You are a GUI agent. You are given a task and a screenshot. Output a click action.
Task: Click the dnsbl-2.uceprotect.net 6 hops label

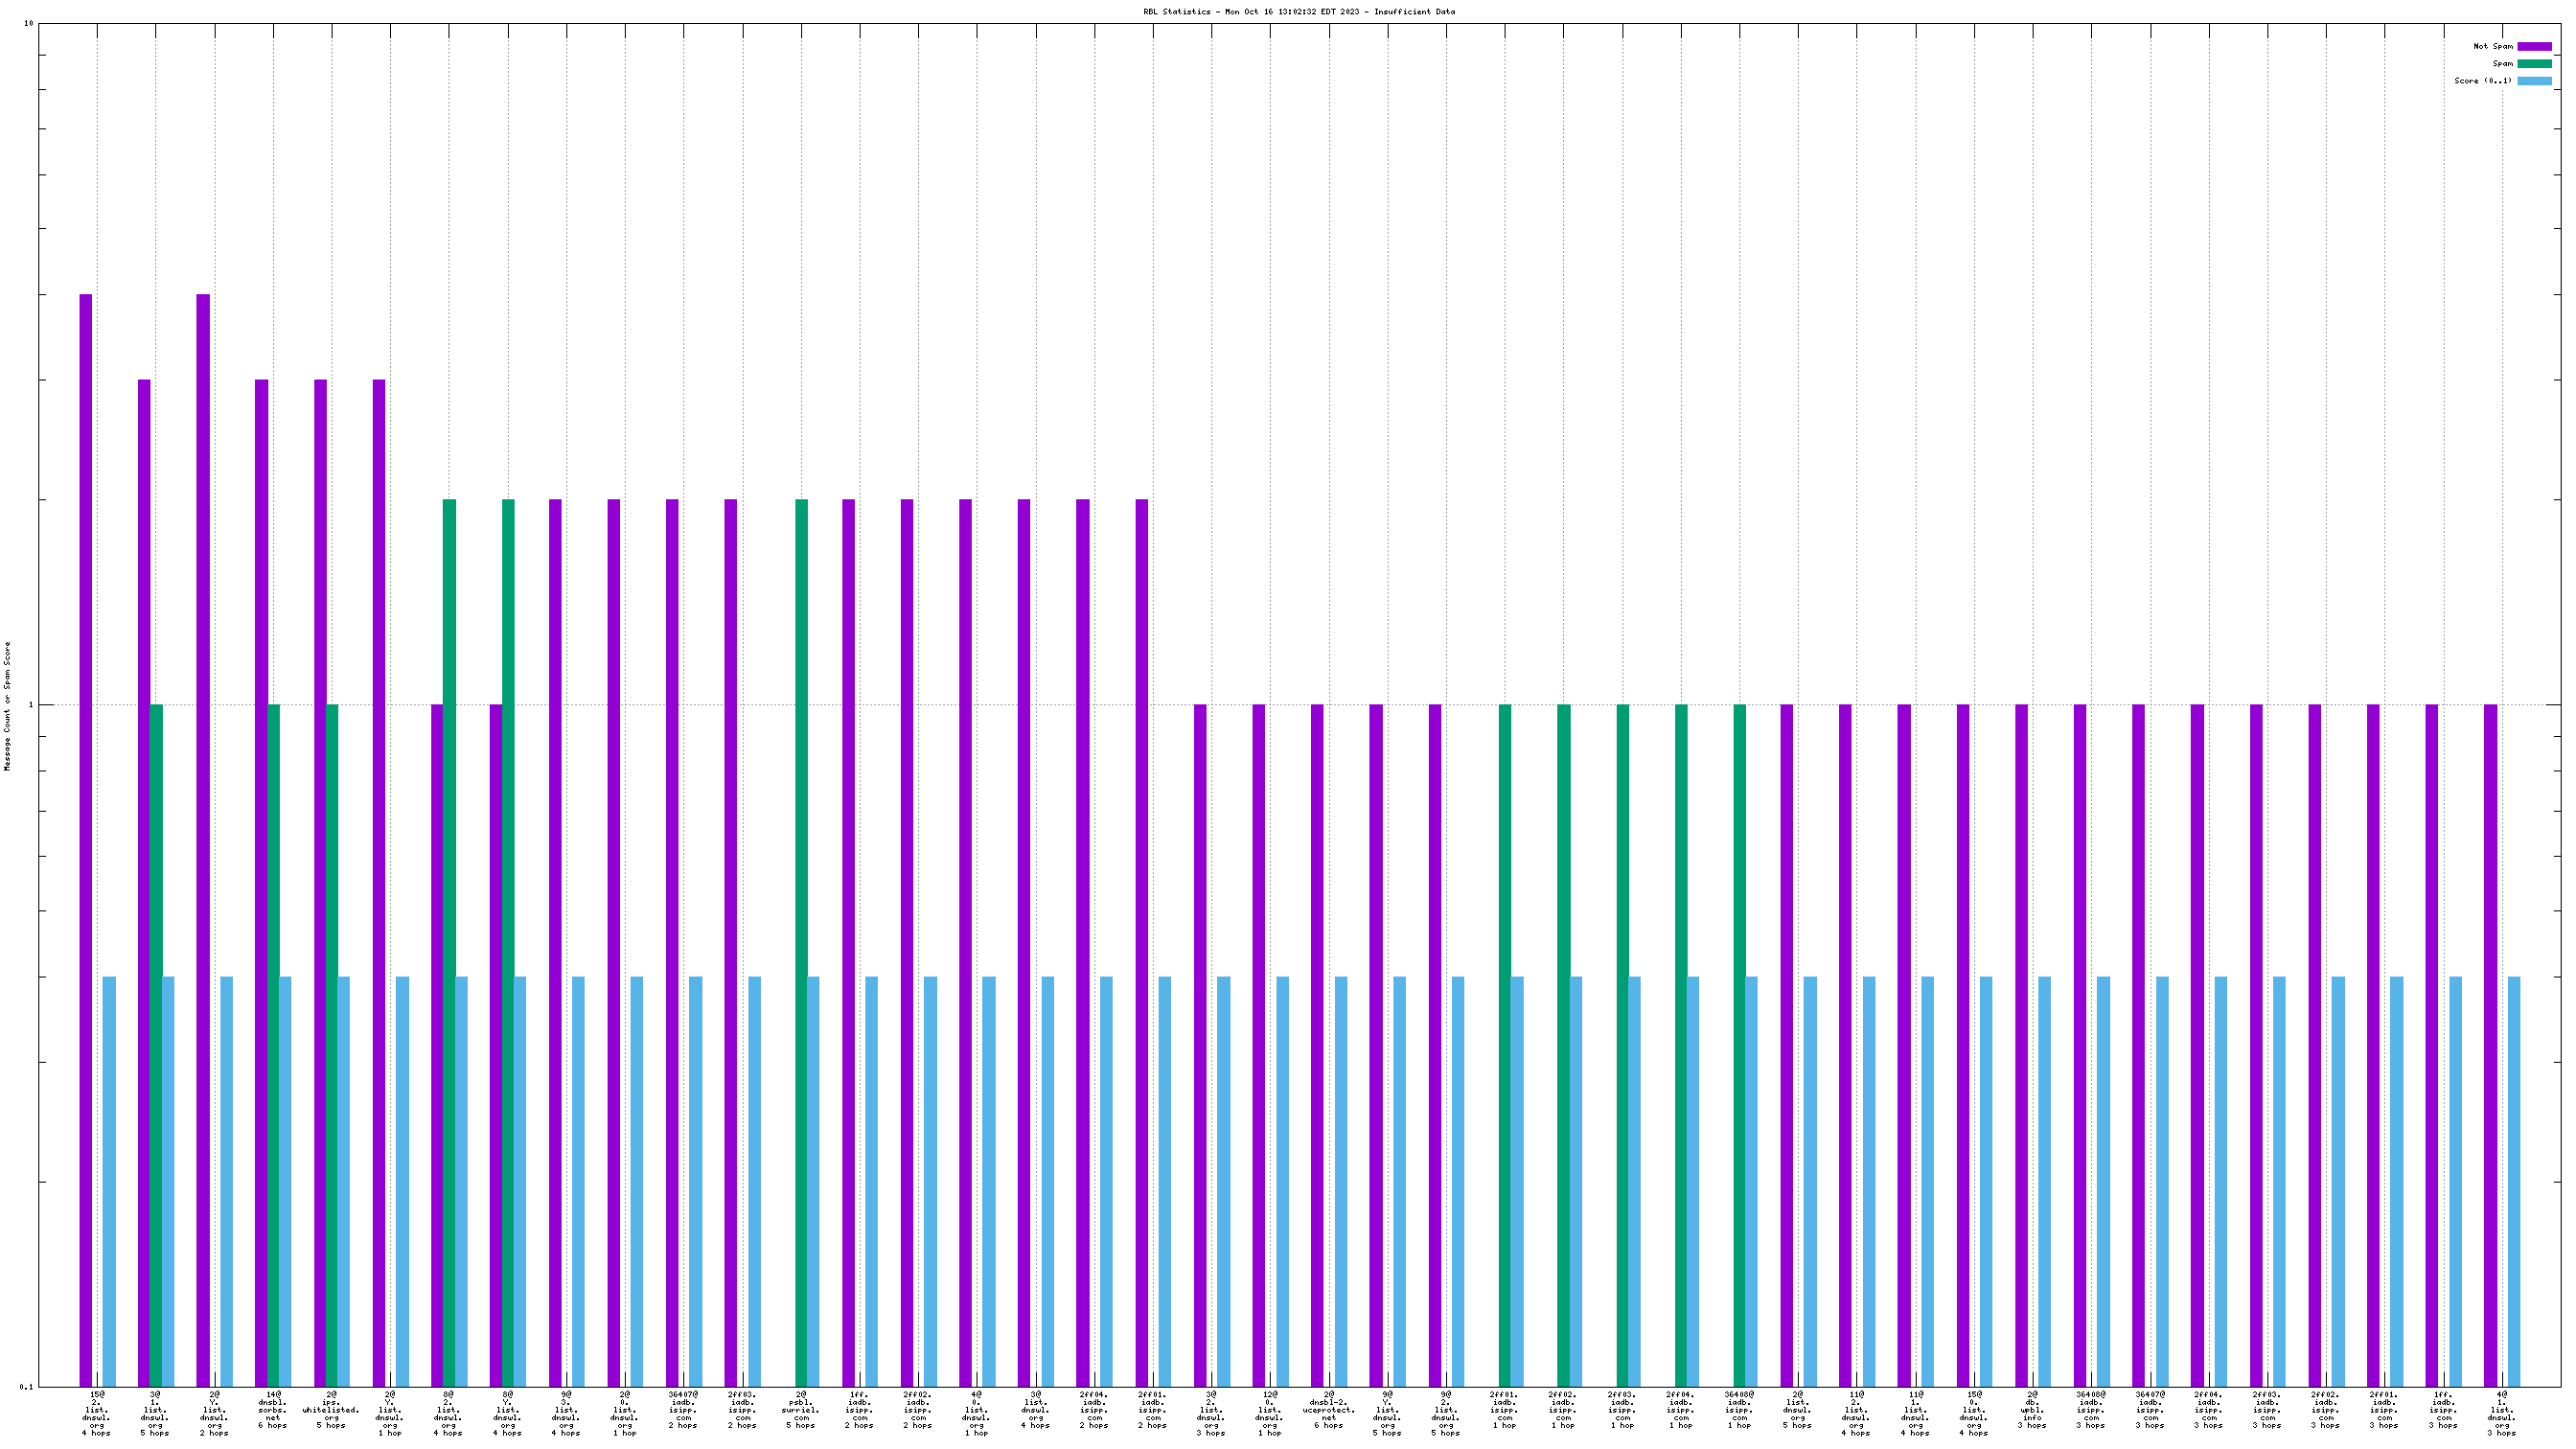pyautogui.click(x=1328, y=1410)
